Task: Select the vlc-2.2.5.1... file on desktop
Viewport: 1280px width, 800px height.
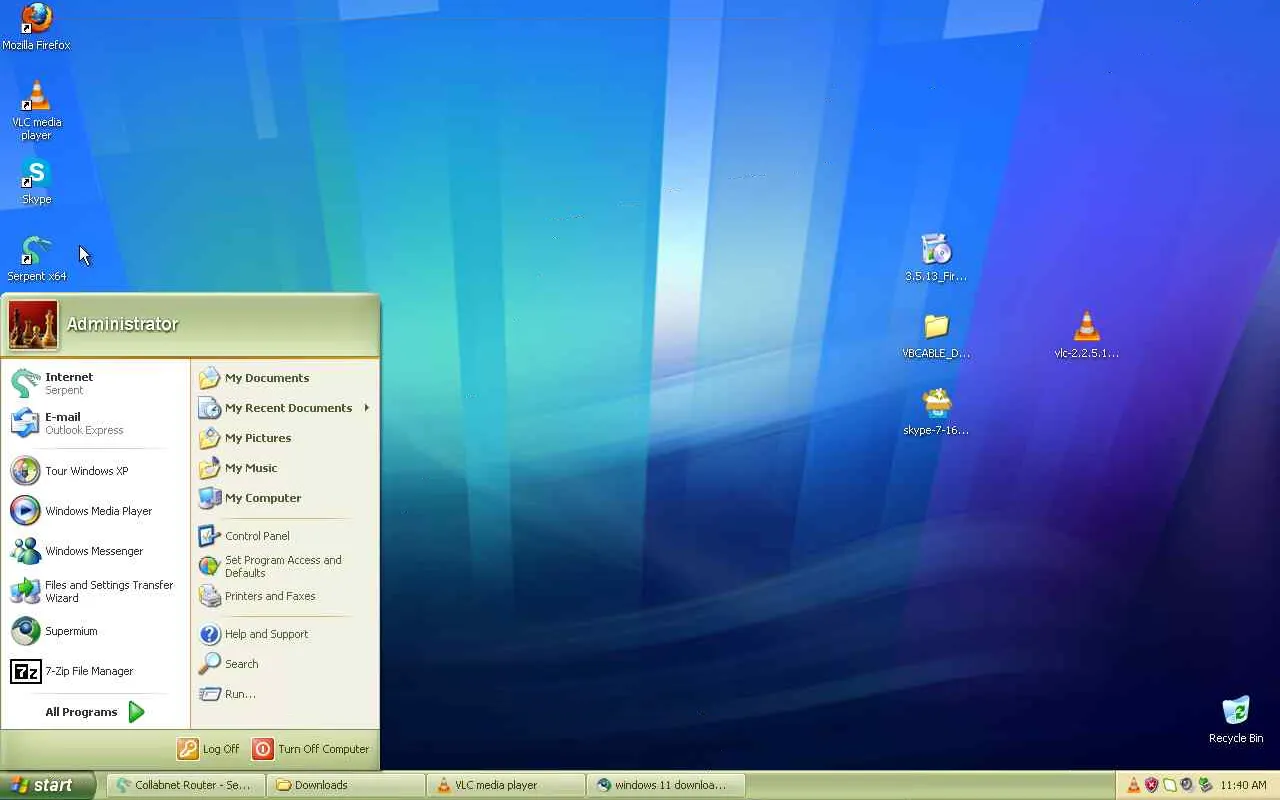Action: pos(1086,336)
